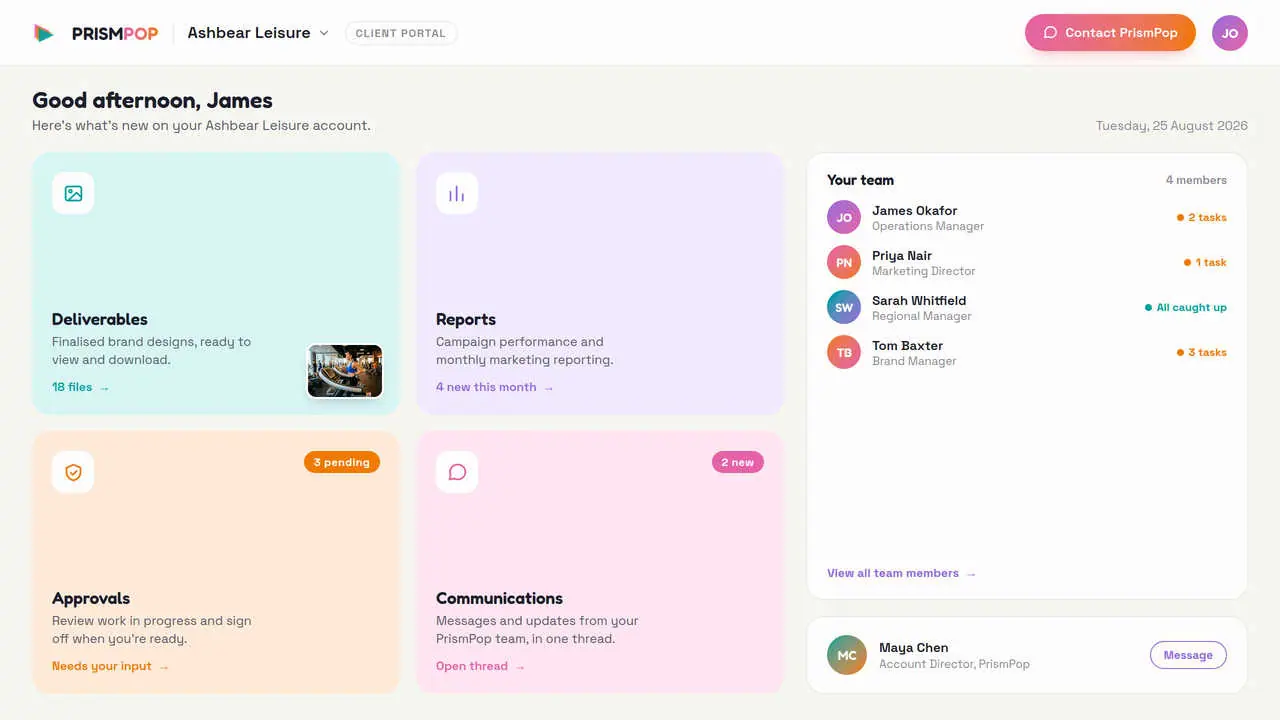Select the Priya Nair name text
Viewport: 1280px width, 720px height.
point(902,255)
